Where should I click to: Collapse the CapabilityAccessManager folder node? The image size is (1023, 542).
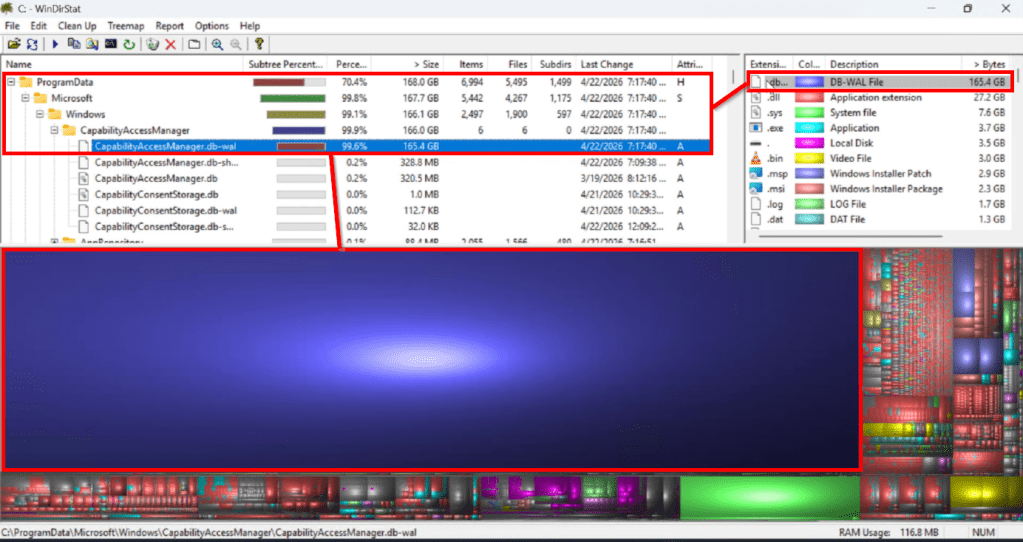[x=55, y=130]
